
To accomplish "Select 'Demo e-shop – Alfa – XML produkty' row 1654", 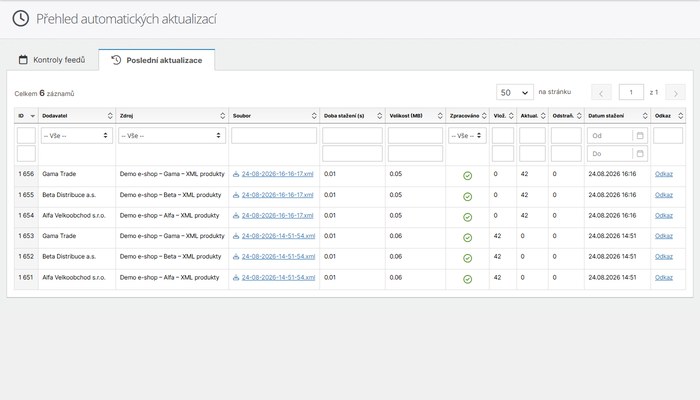I will 170,215.
